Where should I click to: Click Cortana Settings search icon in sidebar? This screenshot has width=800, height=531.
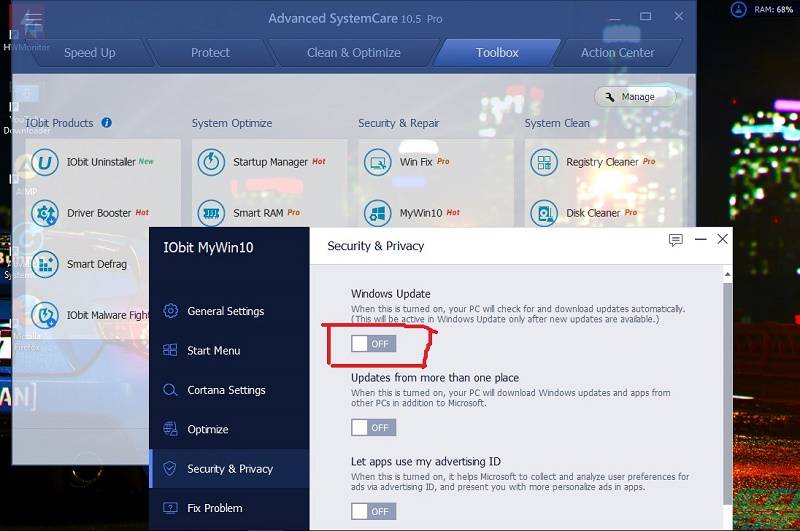point(170,390)
